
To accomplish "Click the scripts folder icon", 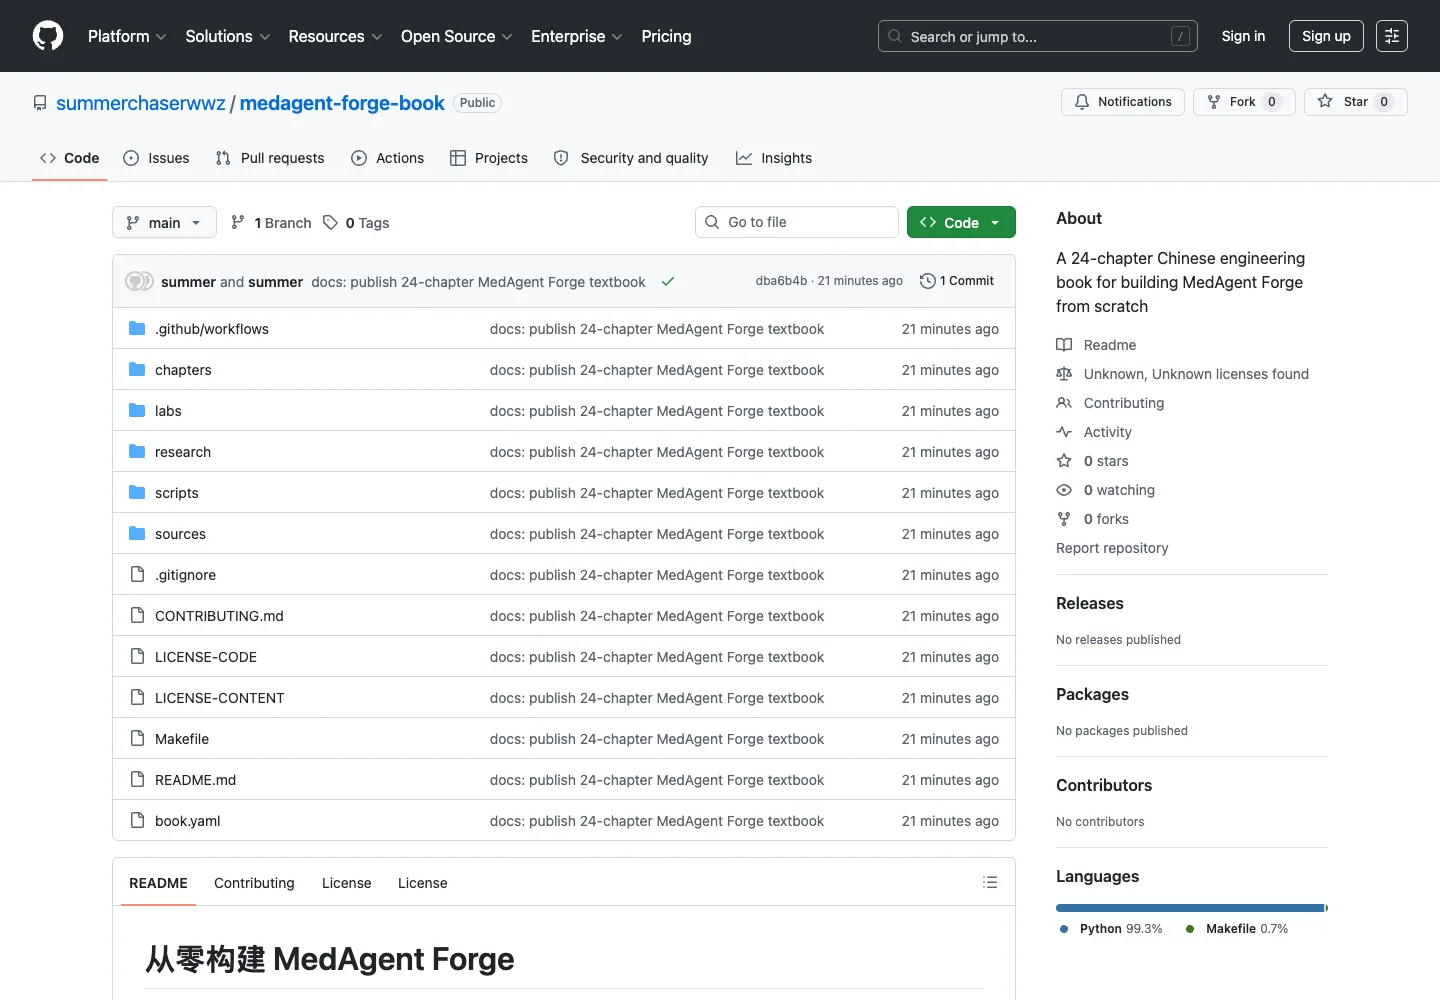I will coord(137,493).
